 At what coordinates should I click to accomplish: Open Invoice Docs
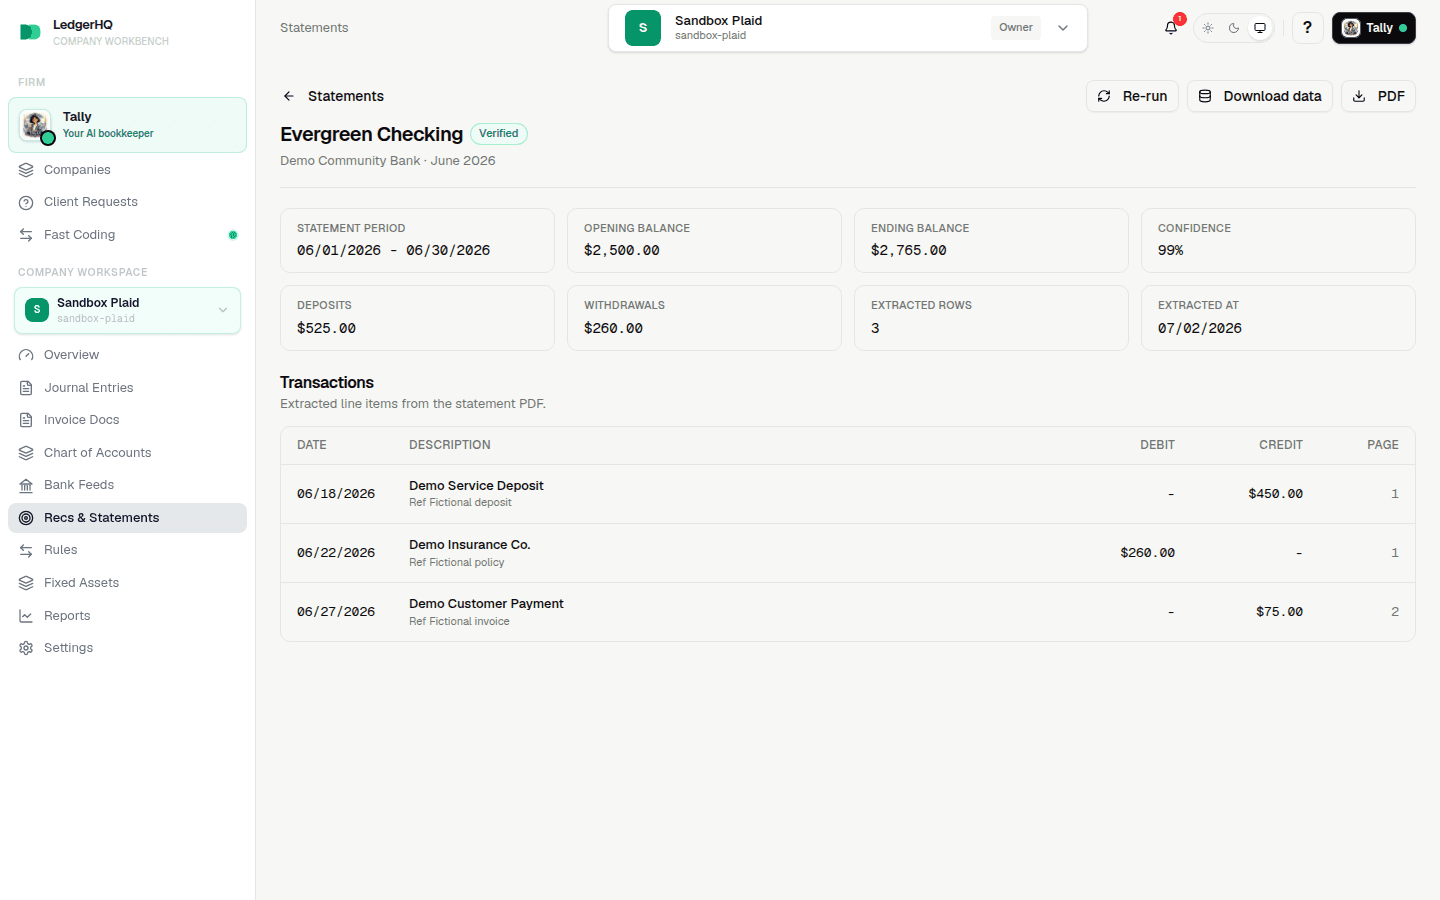tap(127, 420)
